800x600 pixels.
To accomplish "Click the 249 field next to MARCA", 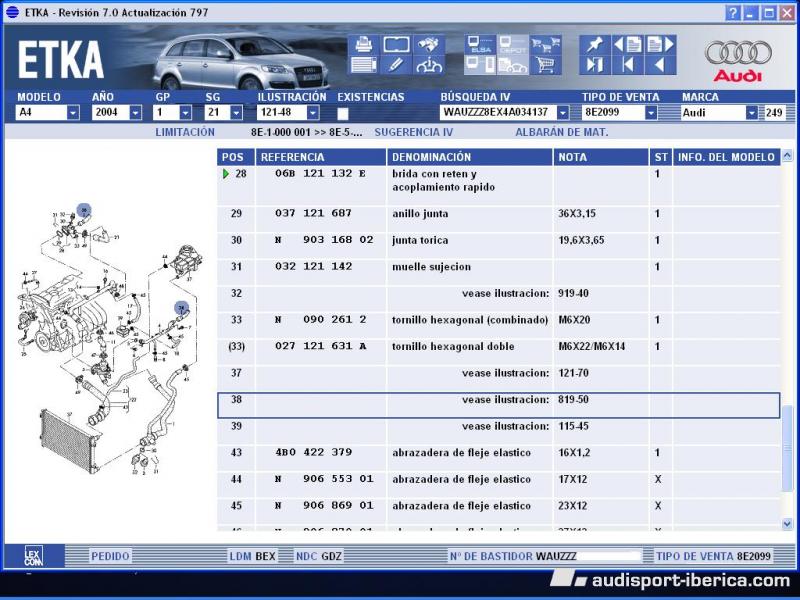I will (773, 113).
